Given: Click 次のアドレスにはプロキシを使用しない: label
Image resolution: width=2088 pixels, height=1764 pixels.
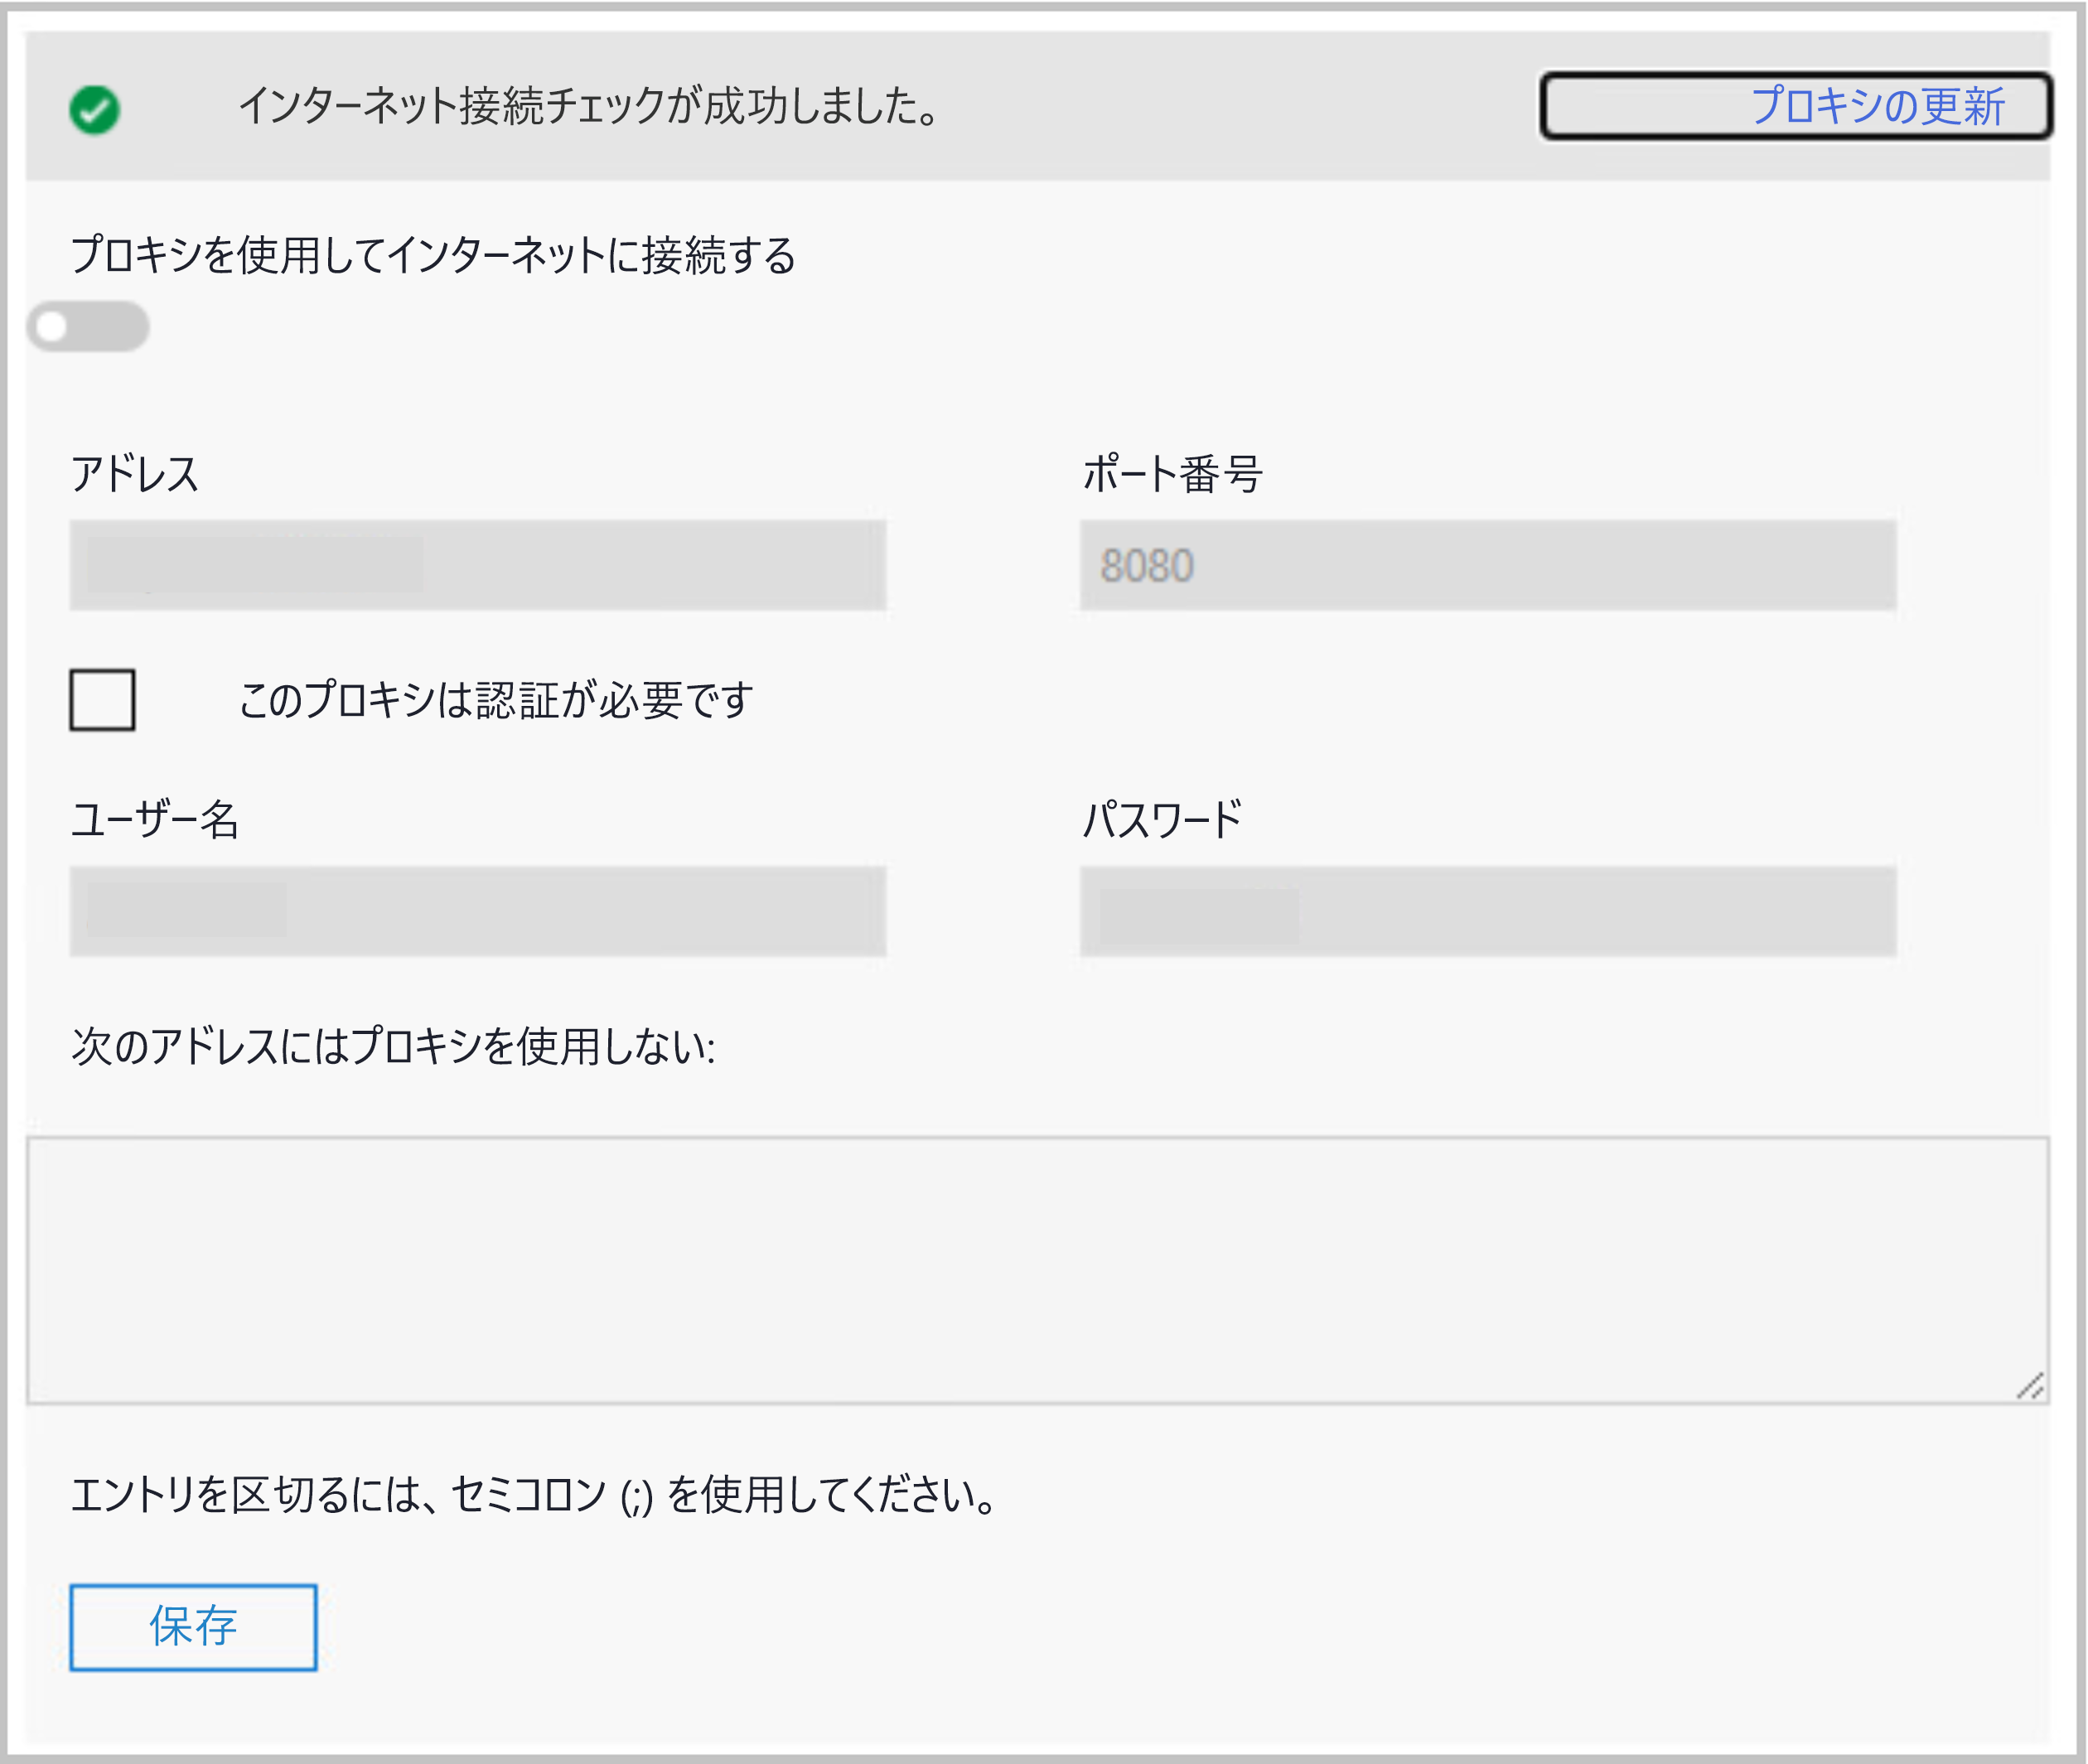Looking at the screenshot, I should click(x=393, y=1047).
